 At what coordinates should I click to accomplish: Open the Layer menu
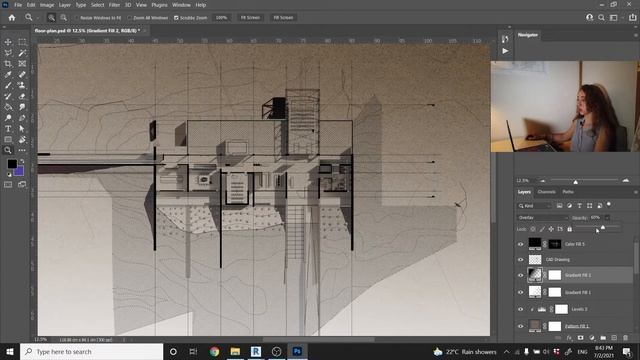(x=64, y=5)
